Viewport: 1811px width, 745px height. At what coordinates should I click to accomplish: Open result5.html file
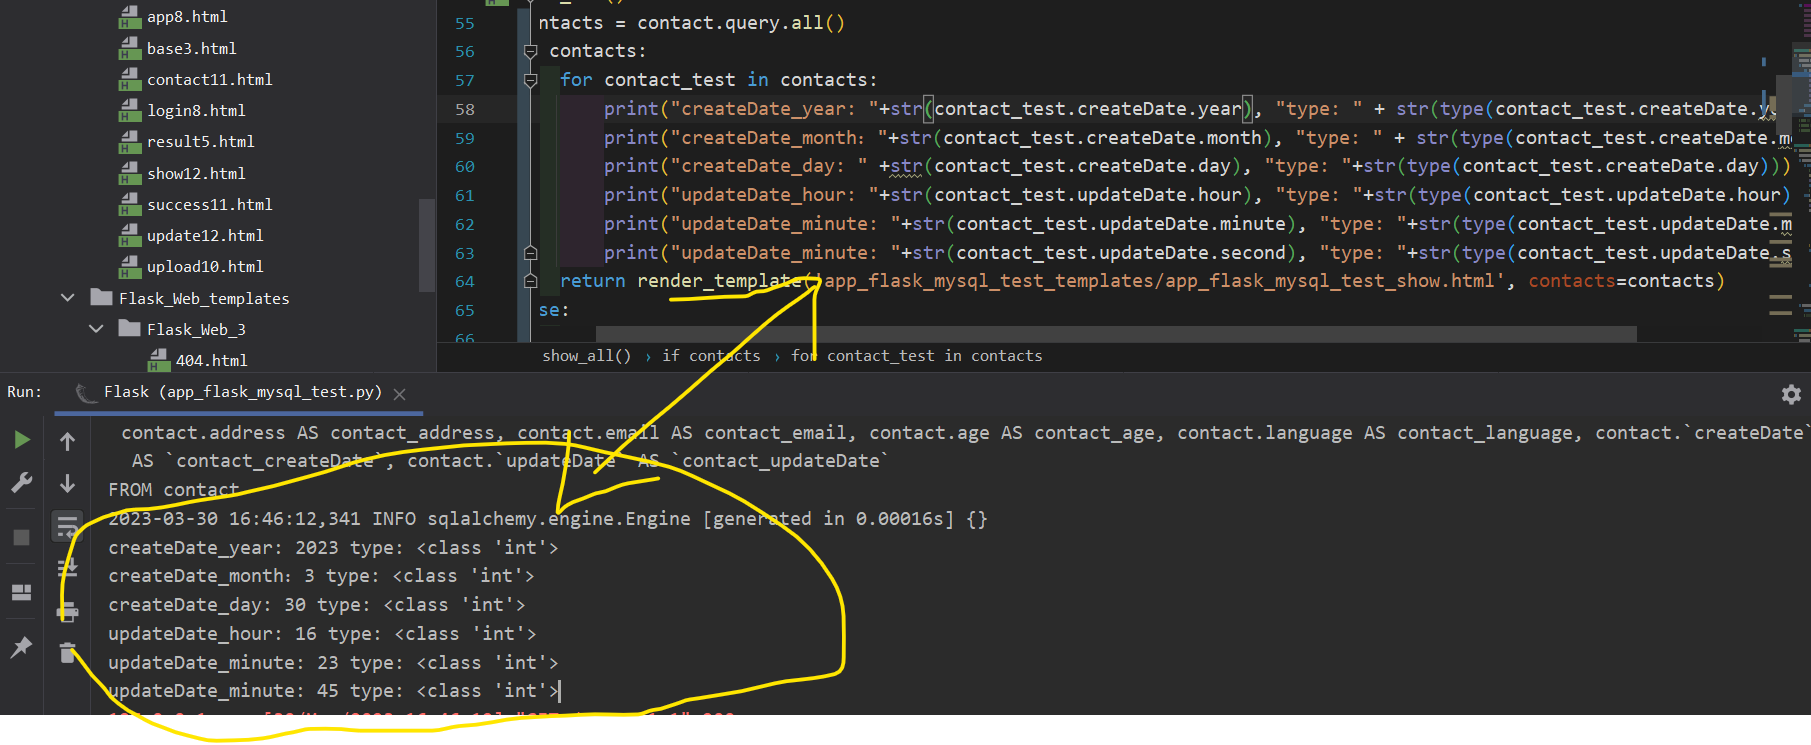(200, 142)
